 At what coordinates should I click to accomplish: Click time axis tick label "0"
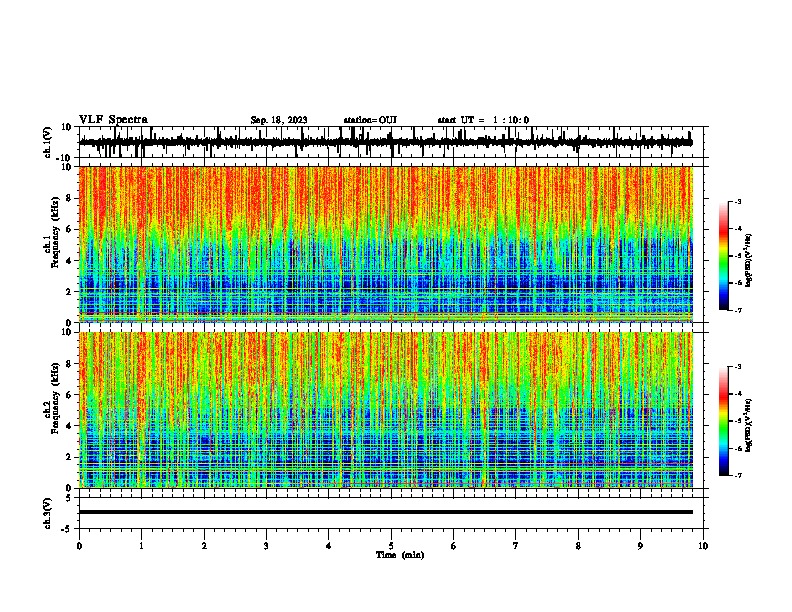click(x=79, y=546)
